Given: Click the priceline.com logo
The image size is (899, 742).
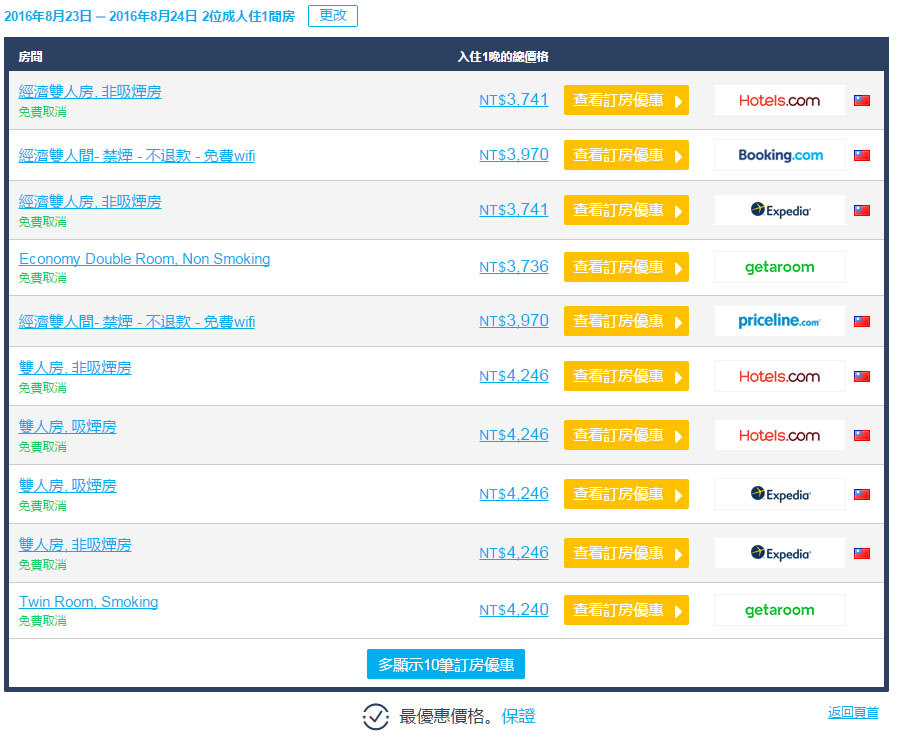Looking at the screenshot, I should click(779, 321).
